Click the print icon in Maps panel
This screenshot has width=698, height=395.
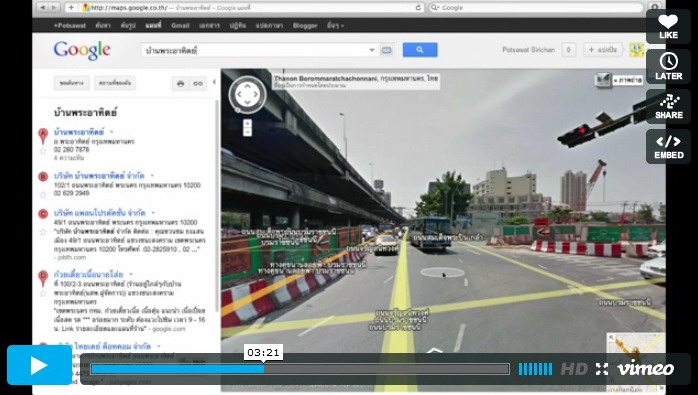[x=180, y=83]
